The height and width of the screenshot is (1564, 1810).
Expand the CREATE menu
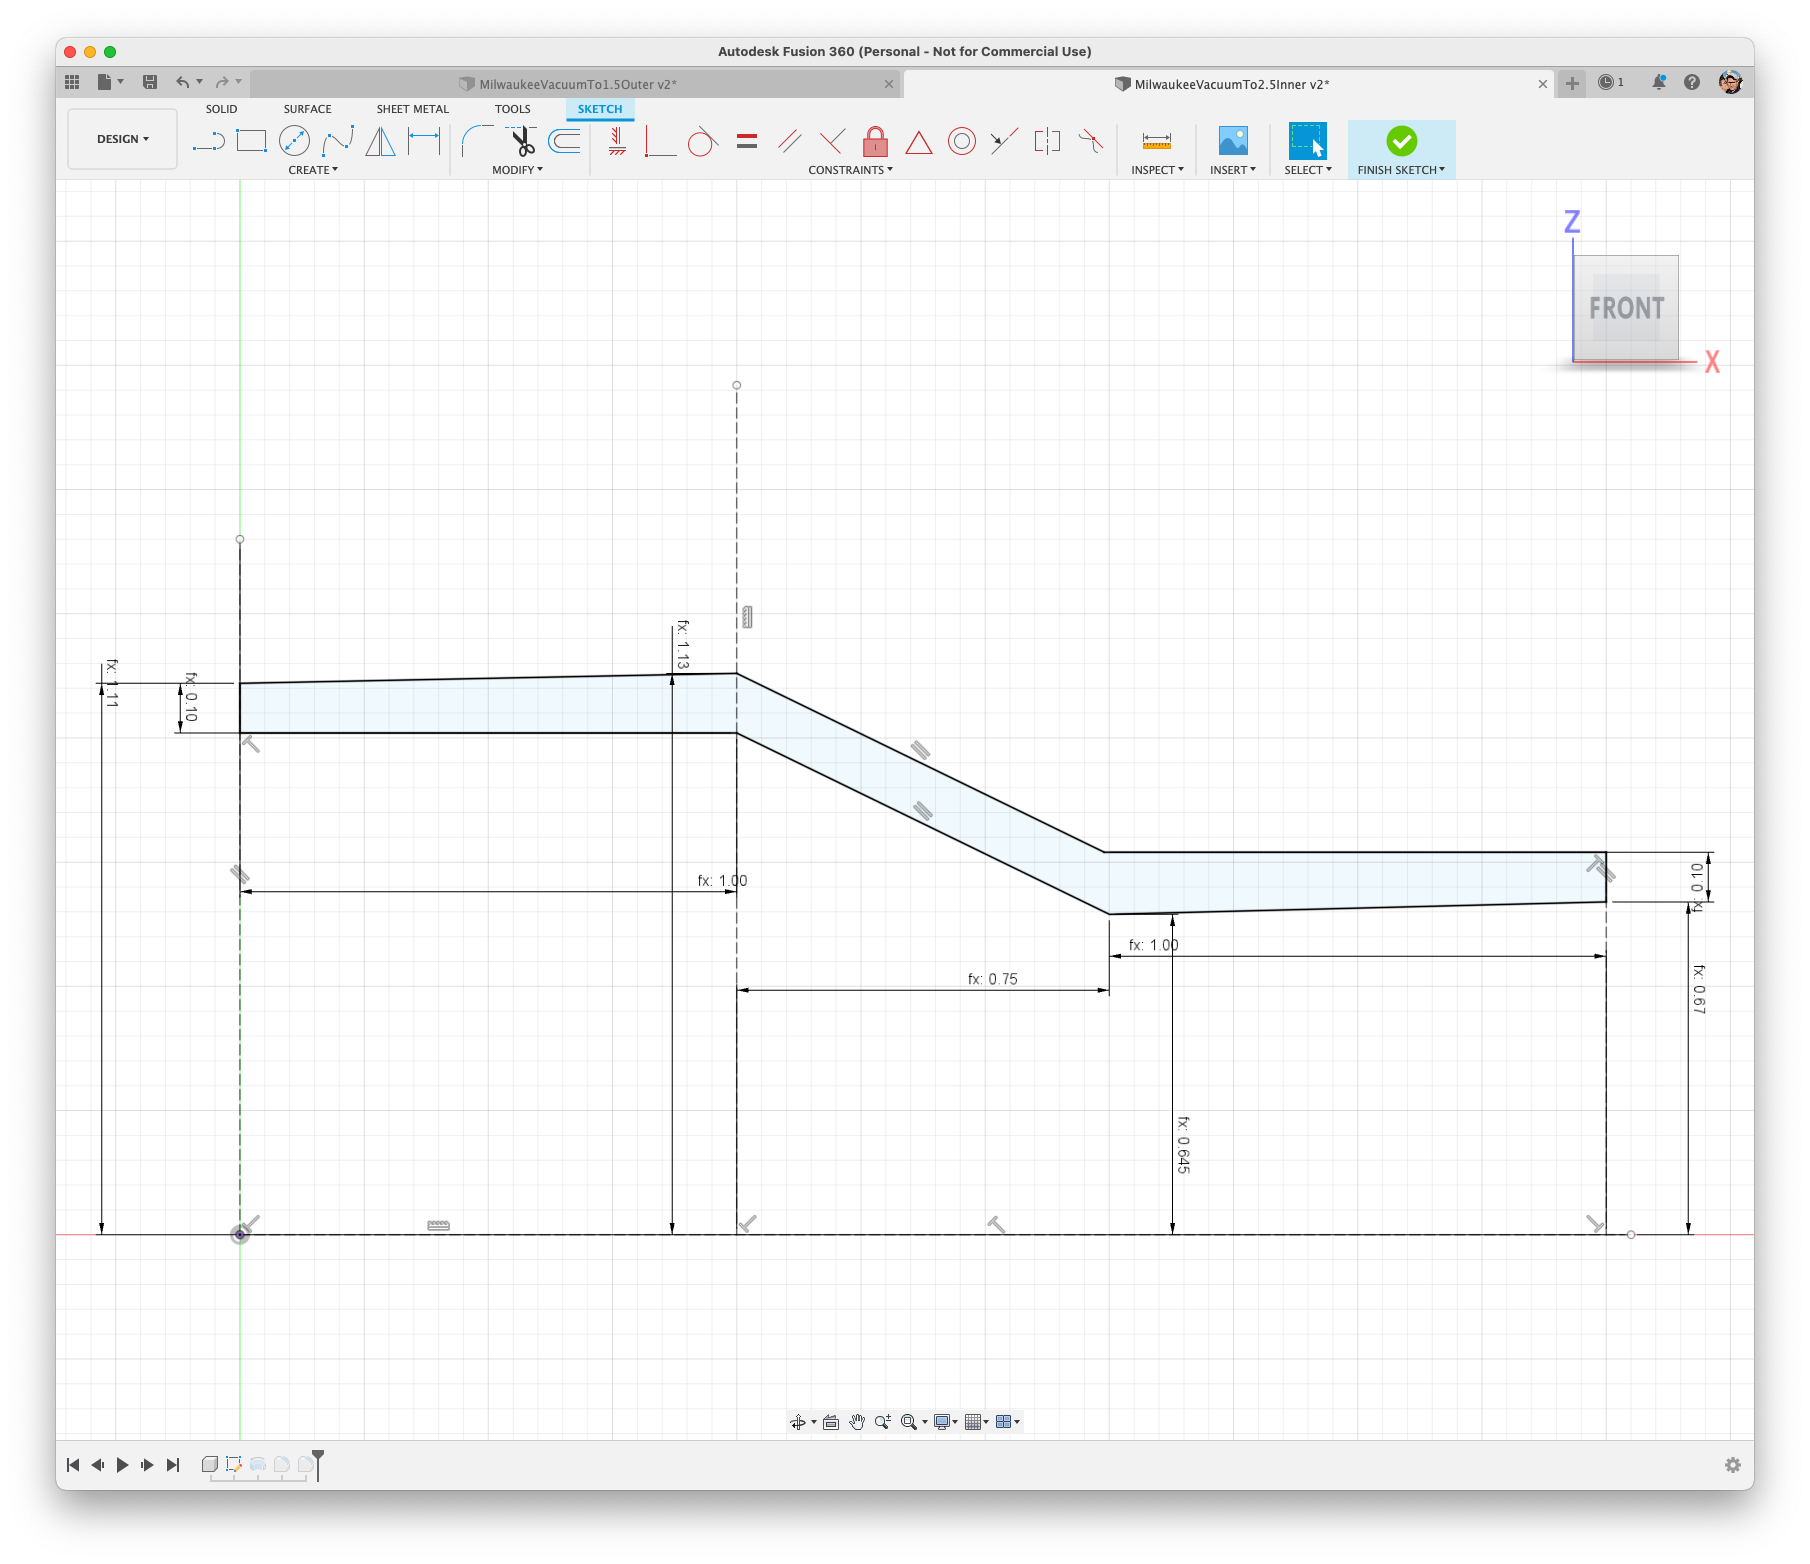pyautogui.click(x=313, y=170)
